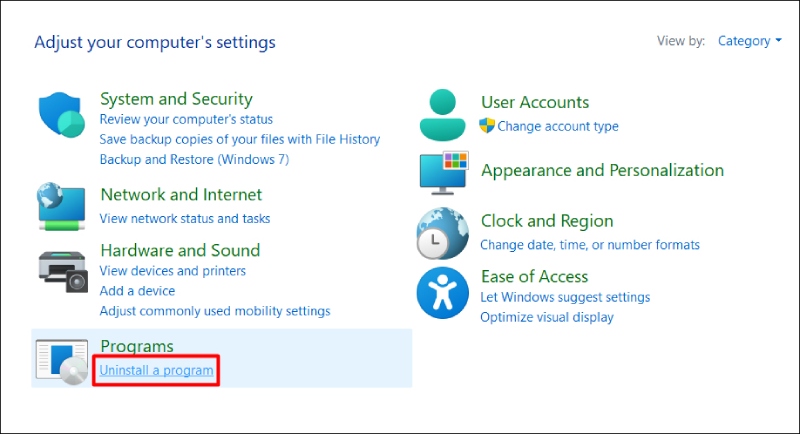Select Backup and Restore (Windows 7)
This screenshot has width=800, height=434.
(194, 159)
